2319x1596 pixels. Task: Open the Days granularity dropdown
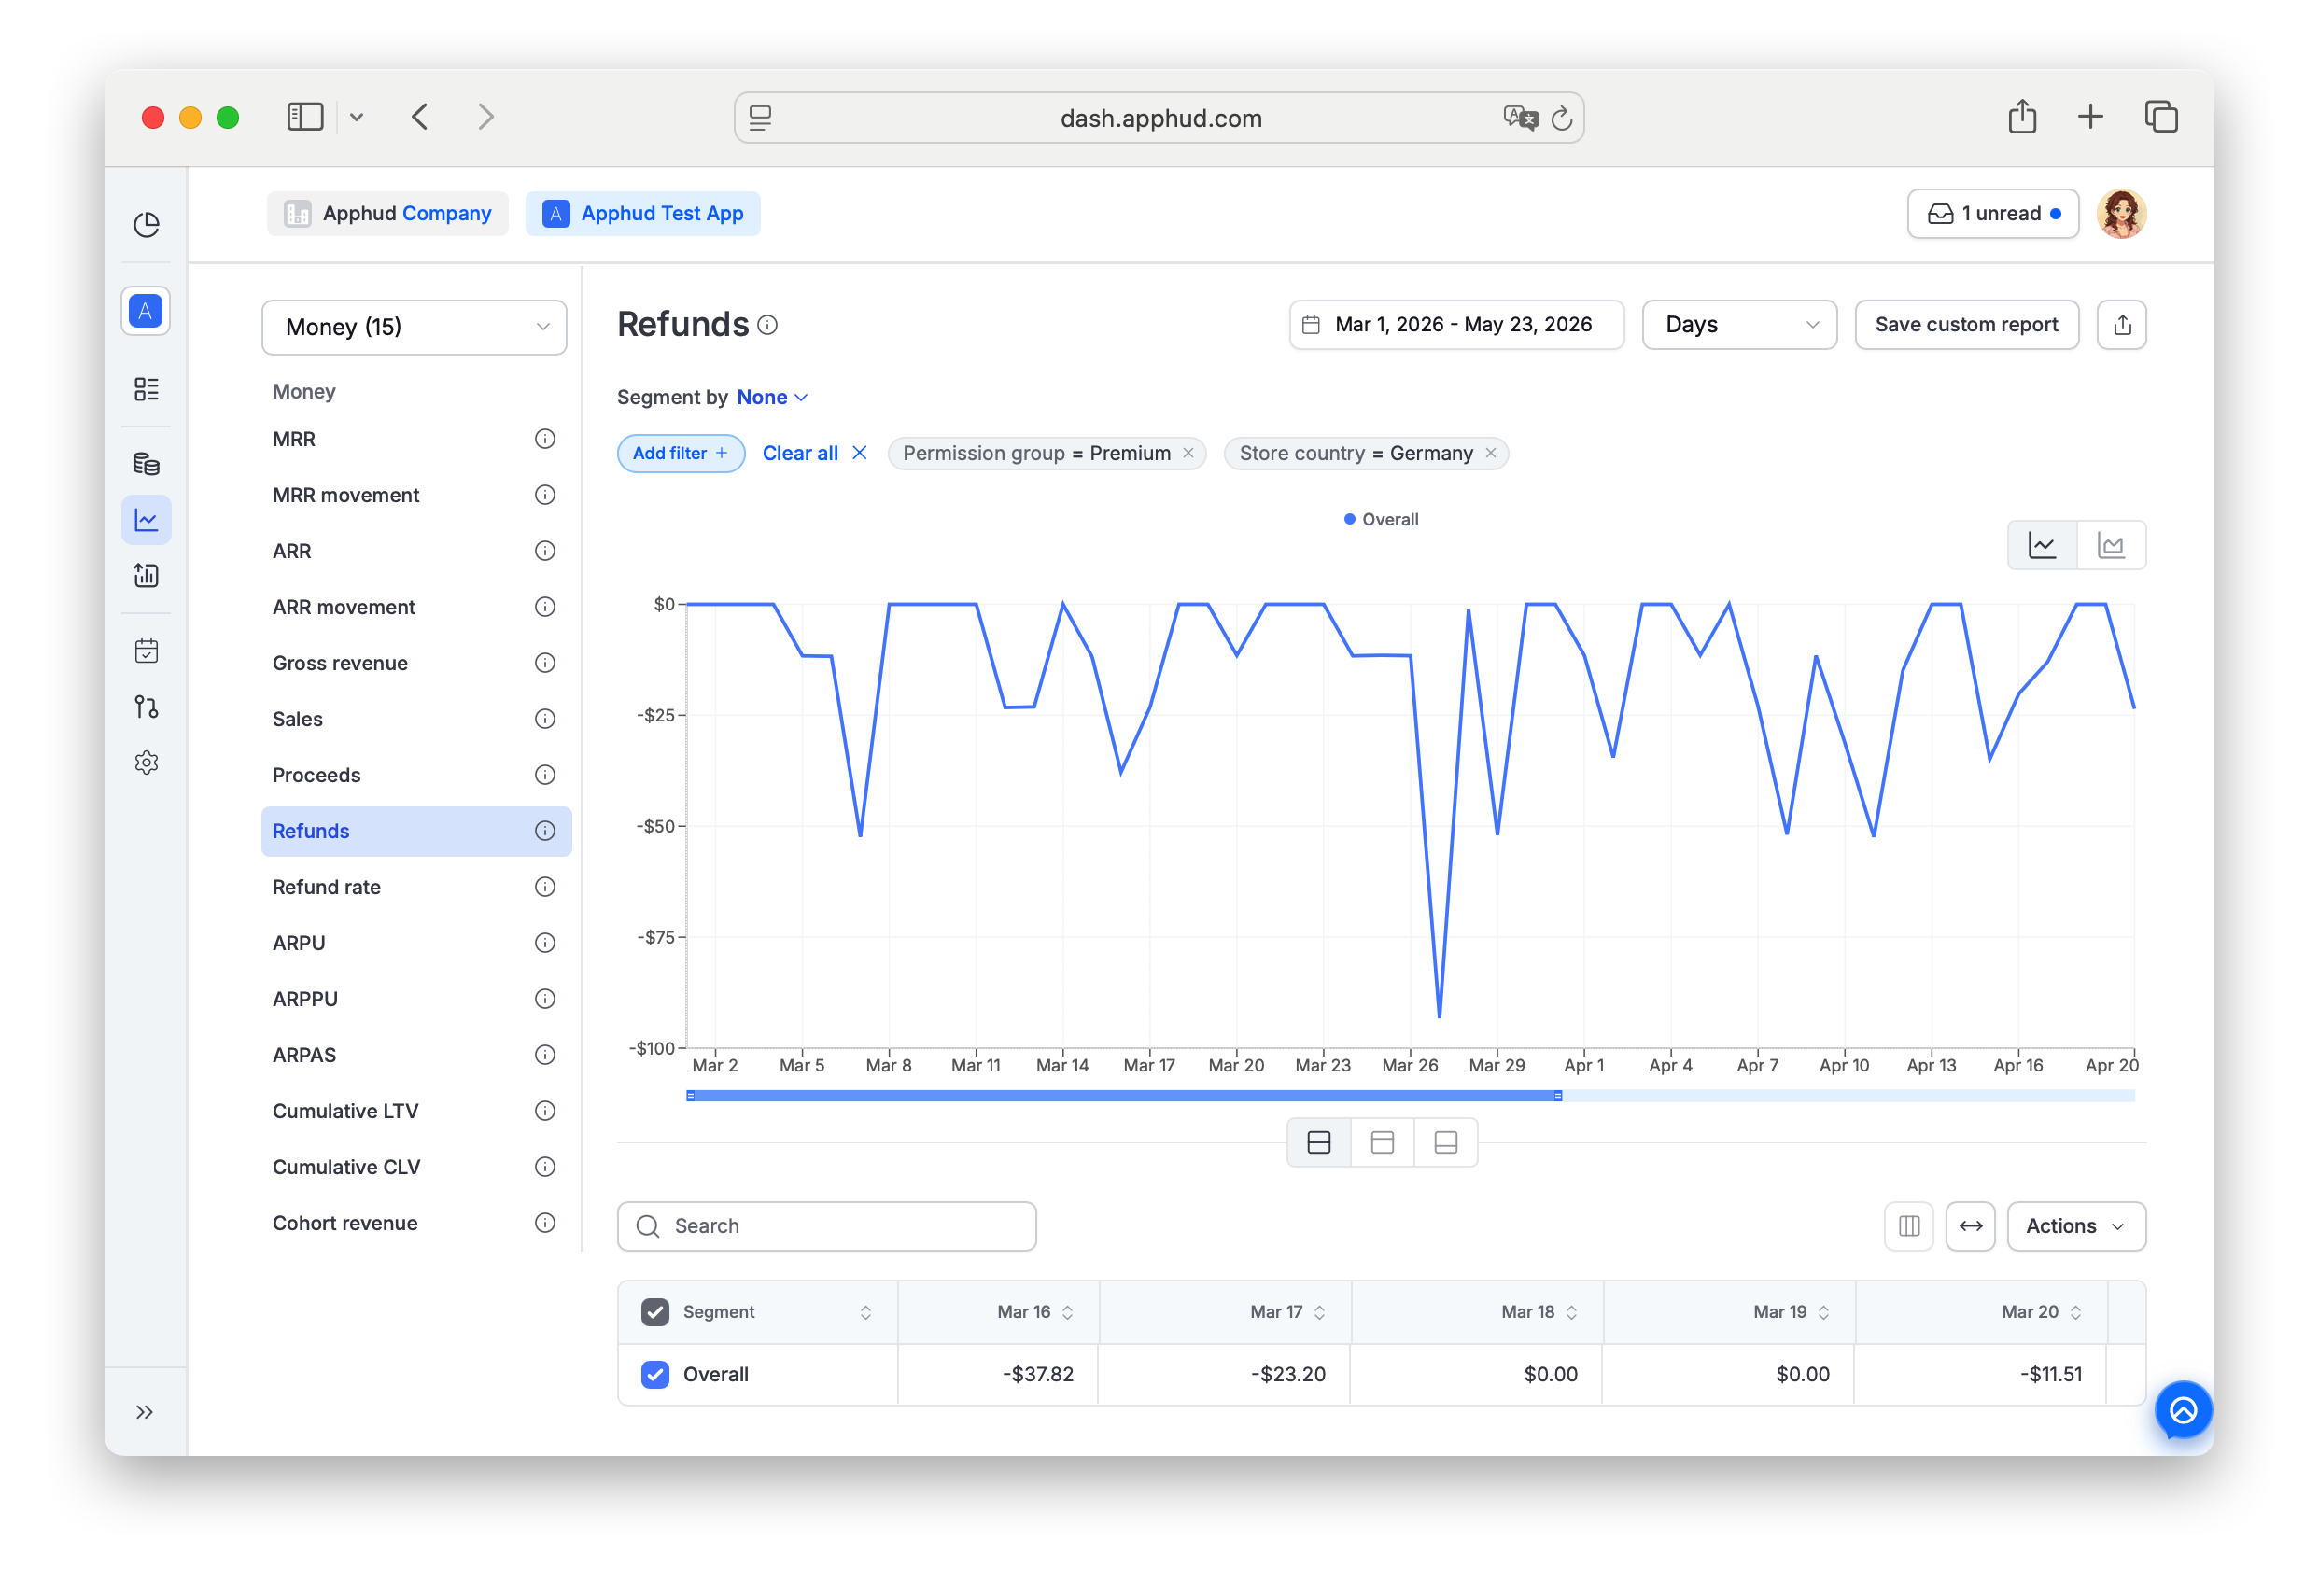coord(1739,325)
